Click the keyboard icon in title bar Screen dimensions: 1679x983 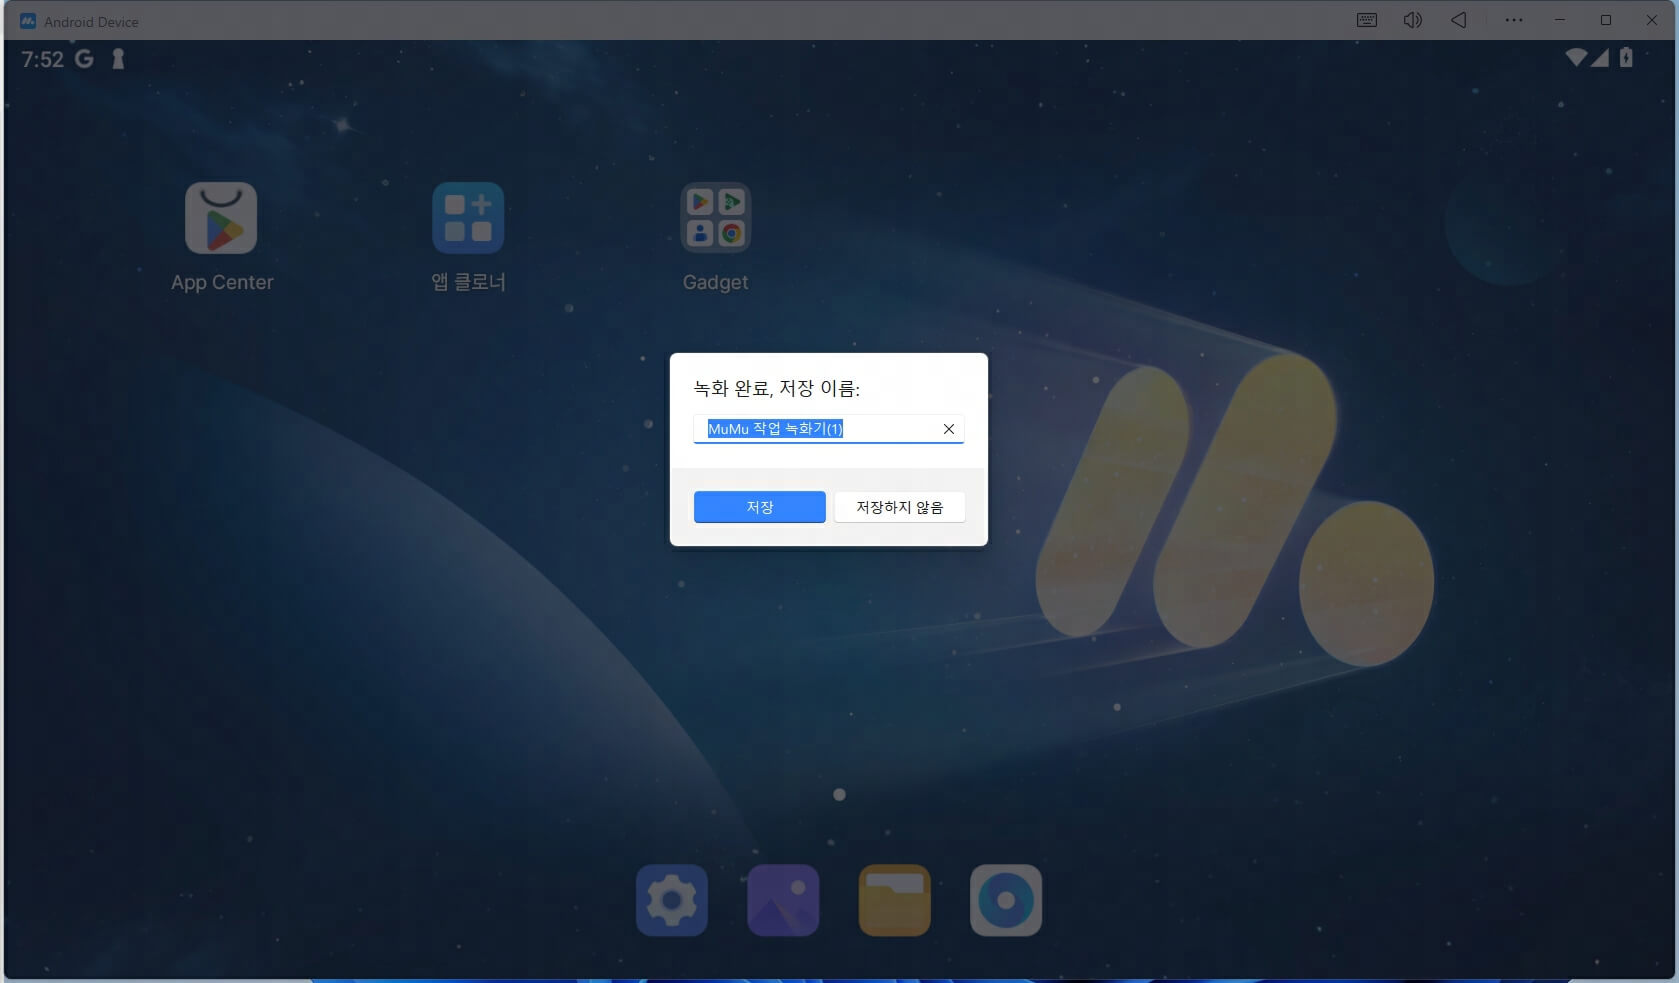point(1367,20)
